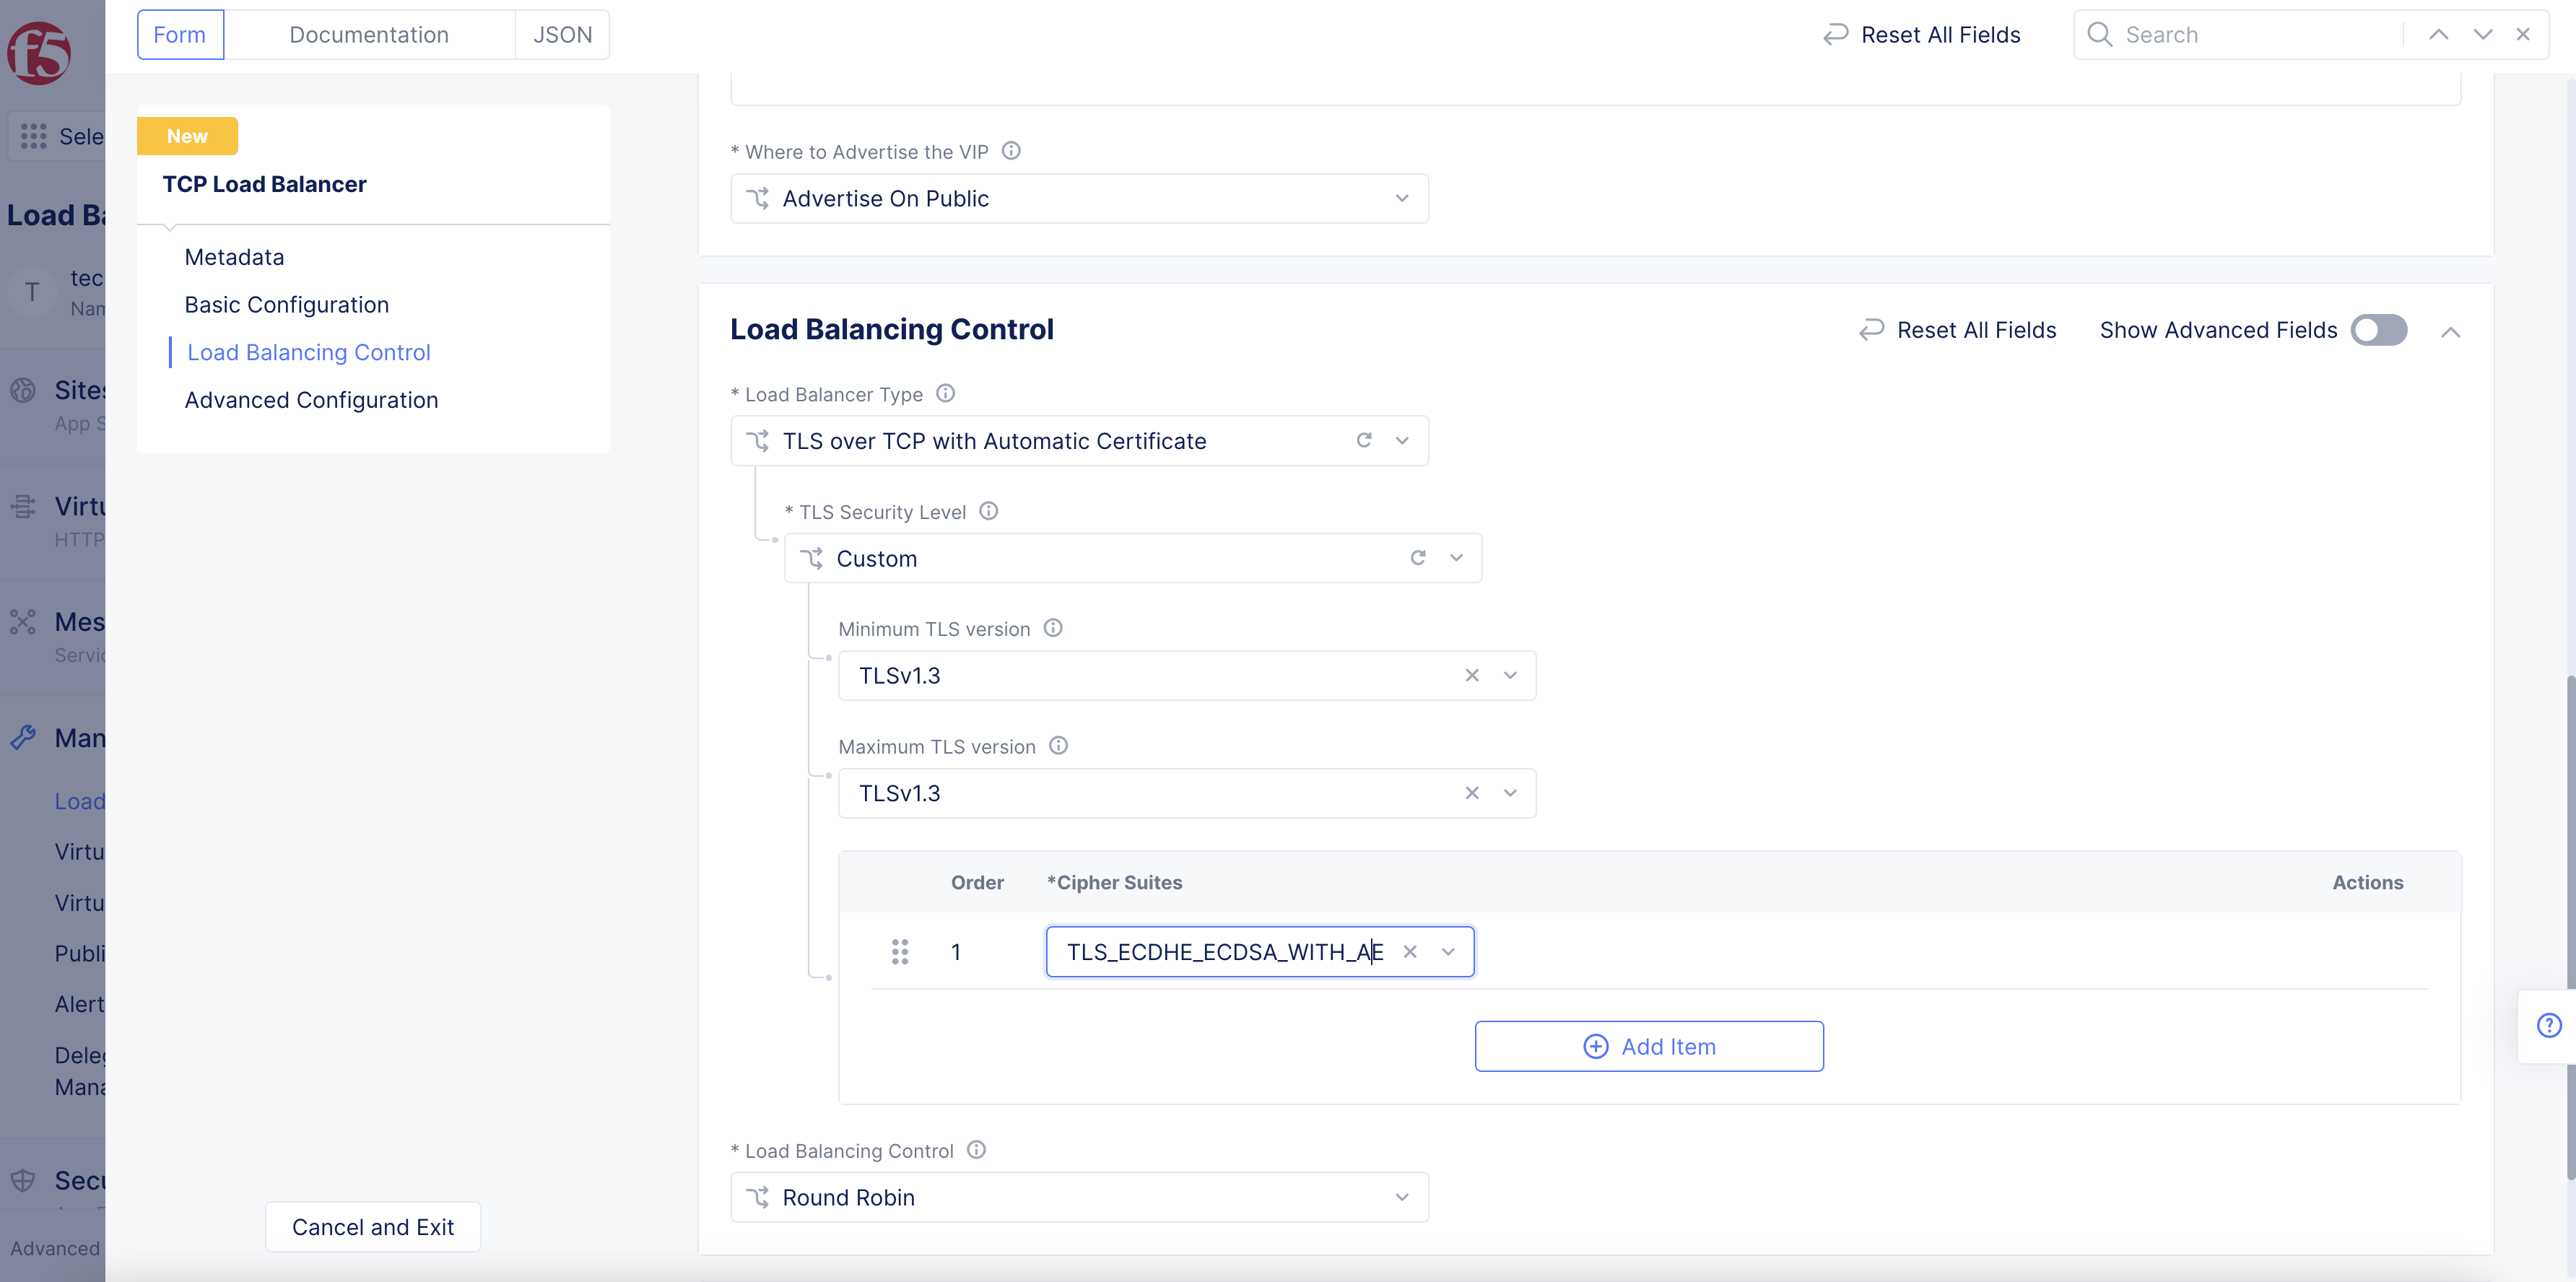Screen dimensions: 2576x1282
Task: Click the Security shield icon in the sidebar
Action: (24, 1180)
